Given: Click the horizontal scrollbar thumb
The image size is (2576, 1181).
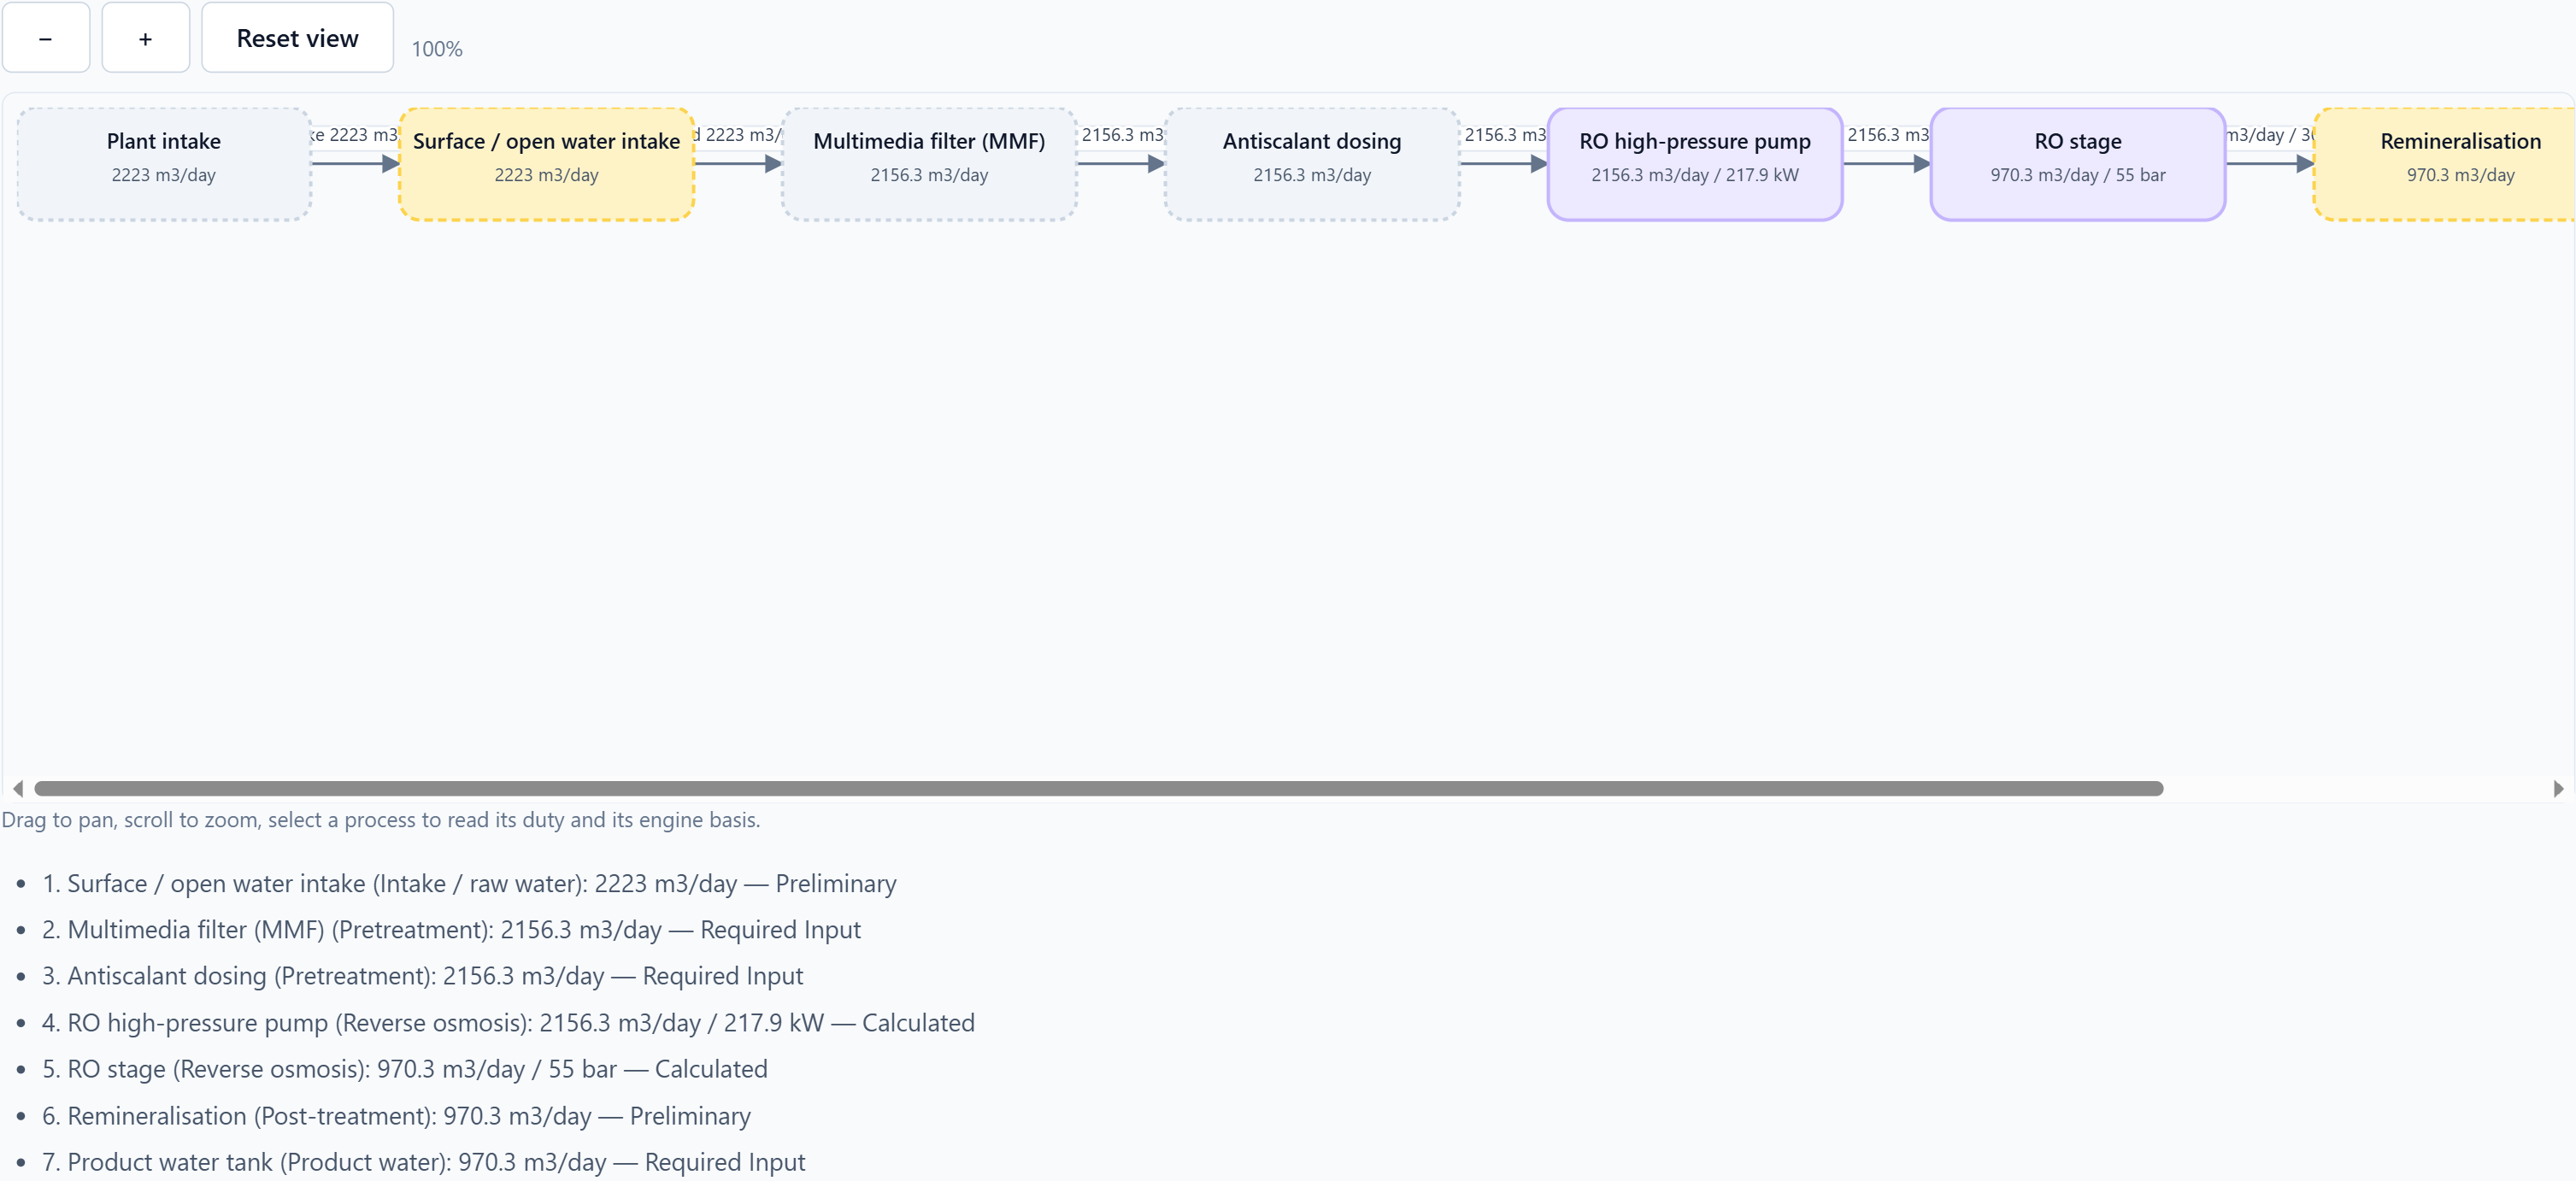Looking at the screenshot, I should (x=1098, y=788).
